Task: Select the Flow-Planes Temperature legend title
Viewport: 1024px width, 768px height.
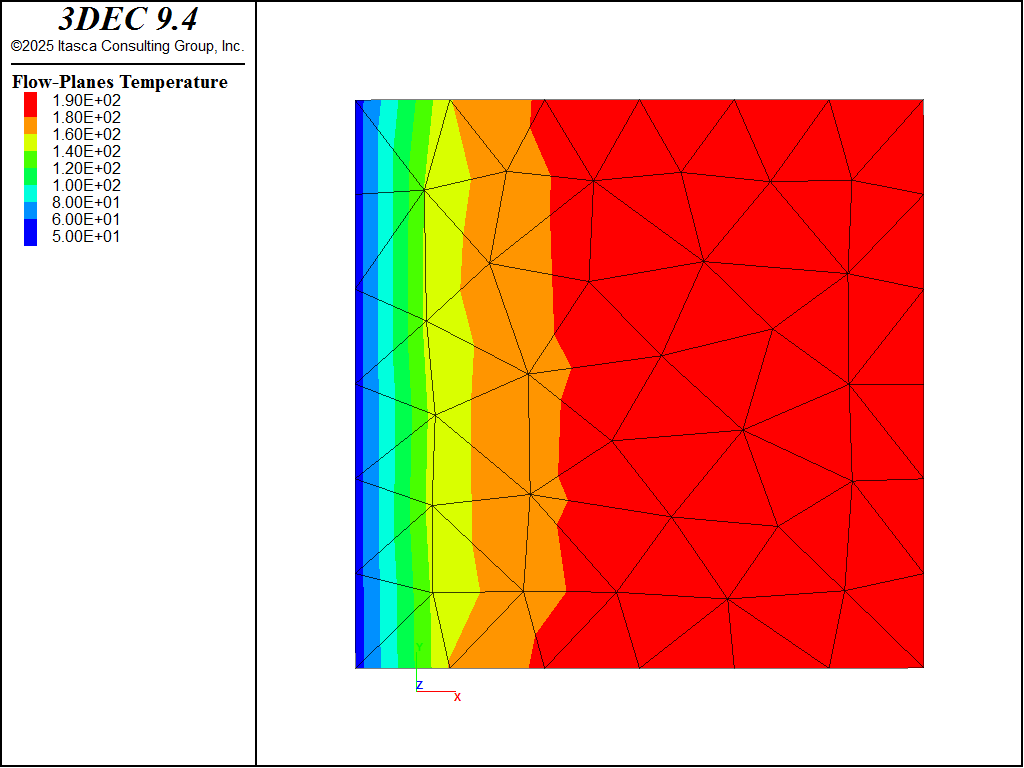Action: [x=120, y=82]
